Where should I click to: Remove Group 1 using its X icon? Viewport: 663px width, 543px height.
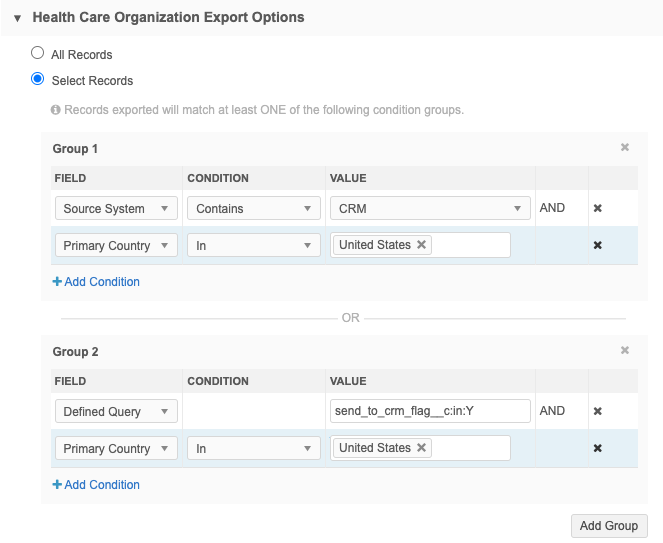[x=625, y=148]
